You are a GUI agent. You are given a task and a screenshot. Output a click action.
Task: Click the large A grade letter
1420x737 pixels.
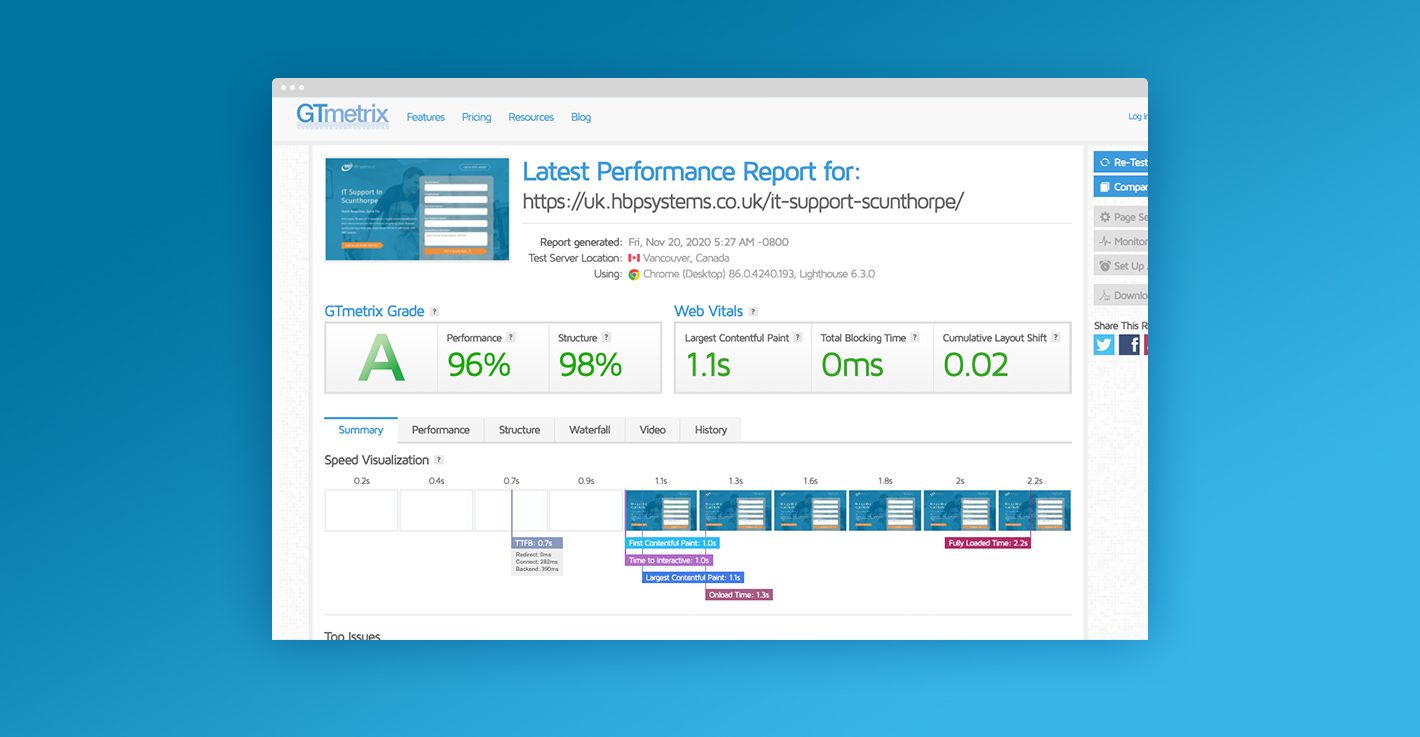381,358
